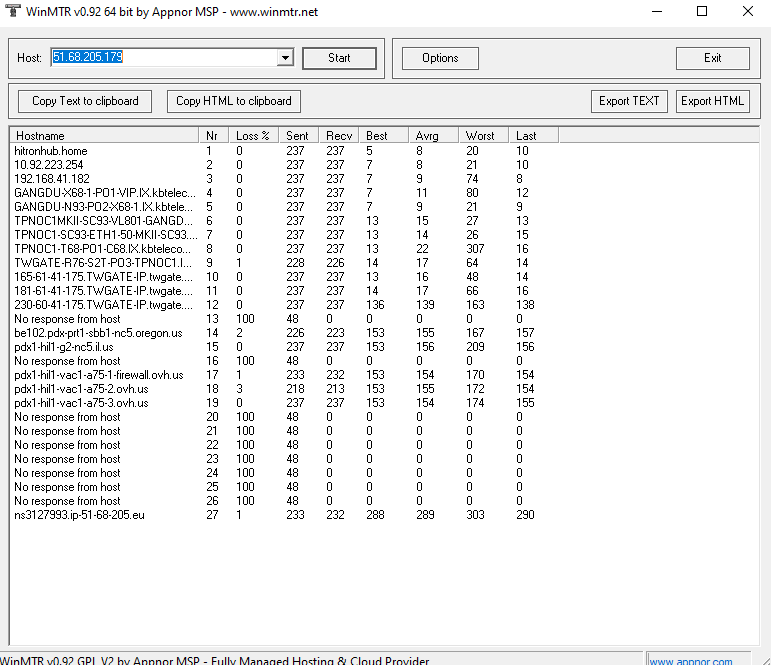
Task: Click the Hostname column header
Action: pyautogui.click(x=104, y=135)
